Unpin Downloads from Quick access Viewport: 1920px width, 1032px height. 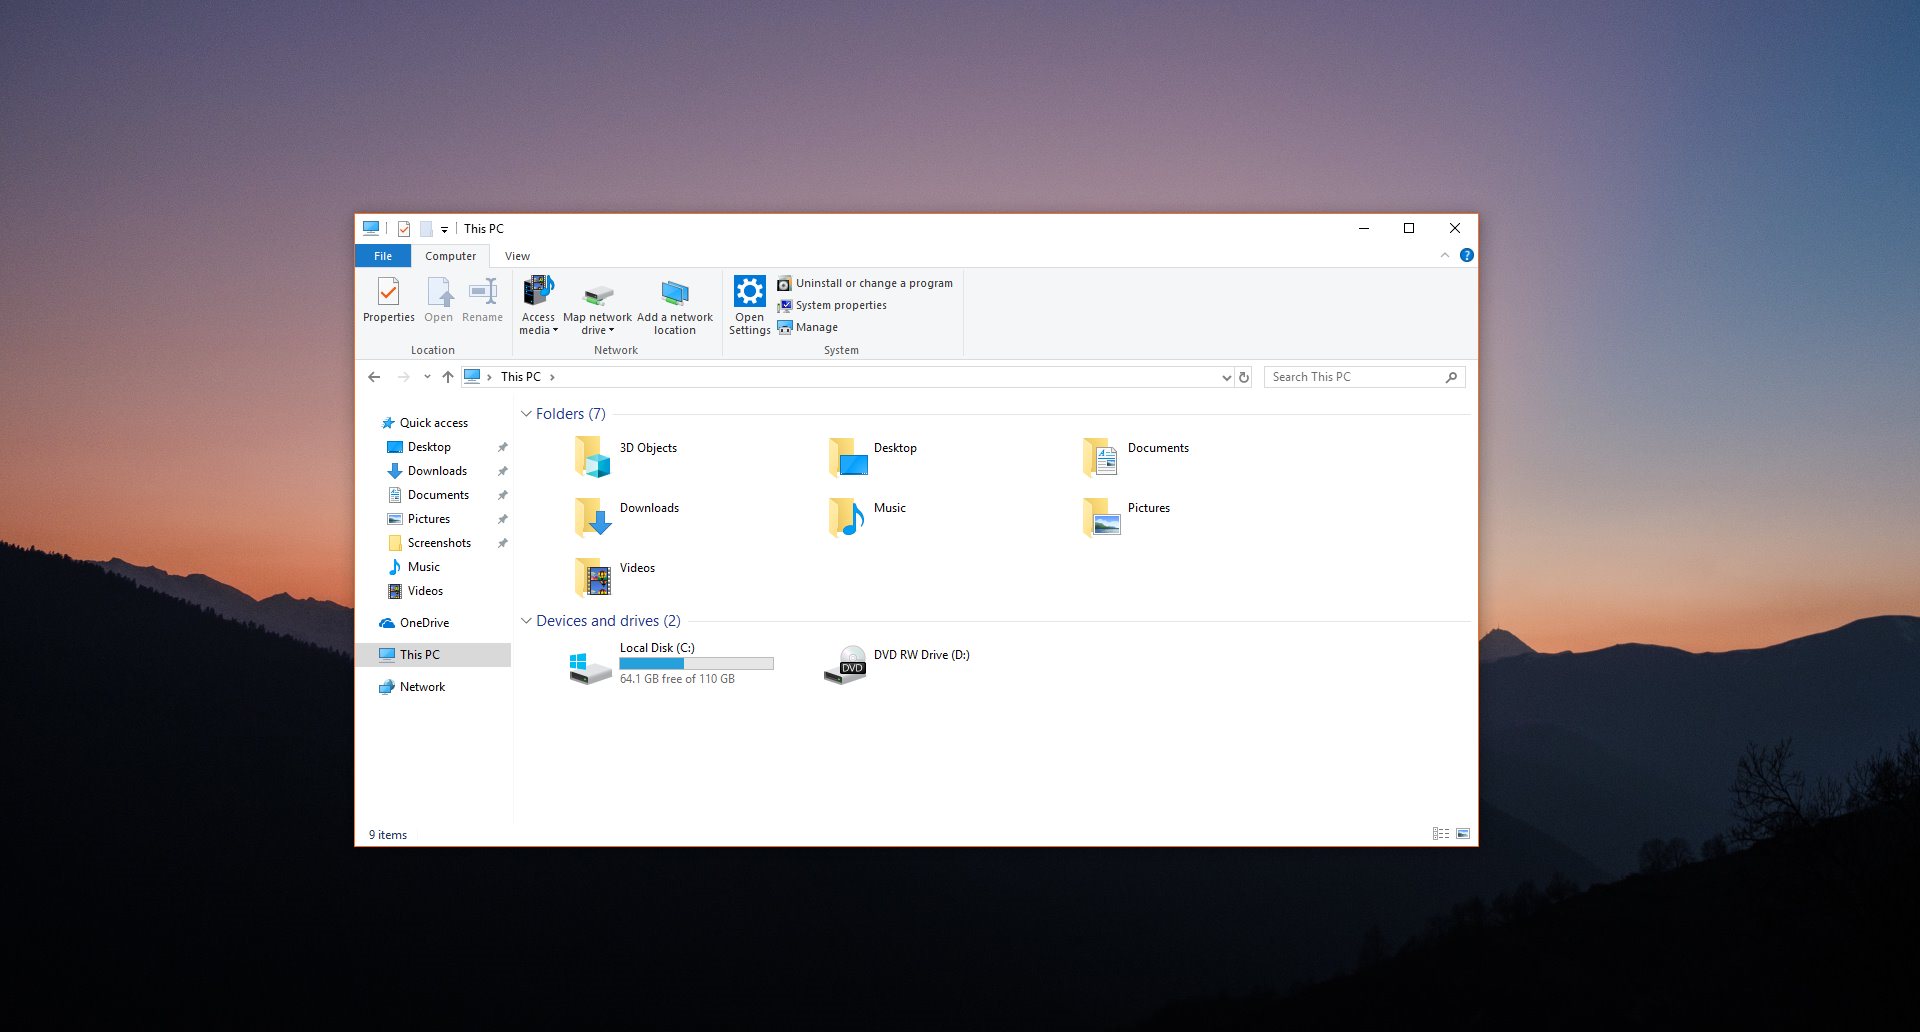click(x=503, y=470)
